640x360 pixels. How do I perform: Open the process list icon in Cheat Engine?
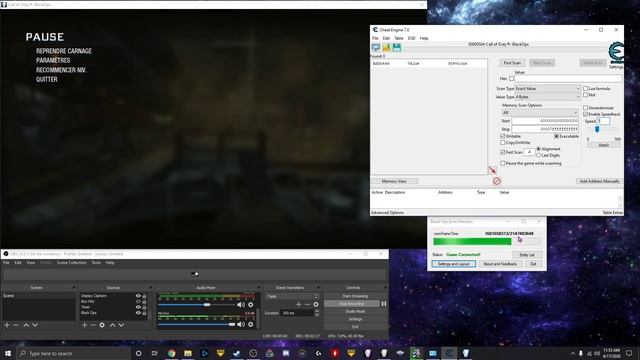click(x=376, y=48)
